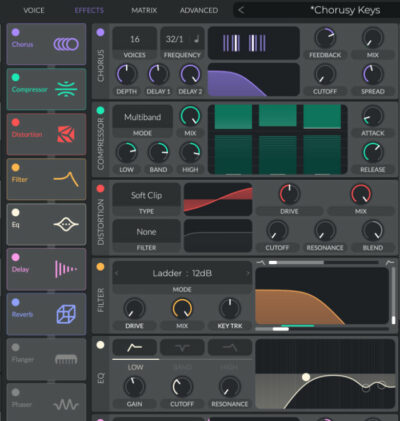Click the chorus FEEDBACK knob
Viewport: 400px width, 421px height.
tap(325, 38)
